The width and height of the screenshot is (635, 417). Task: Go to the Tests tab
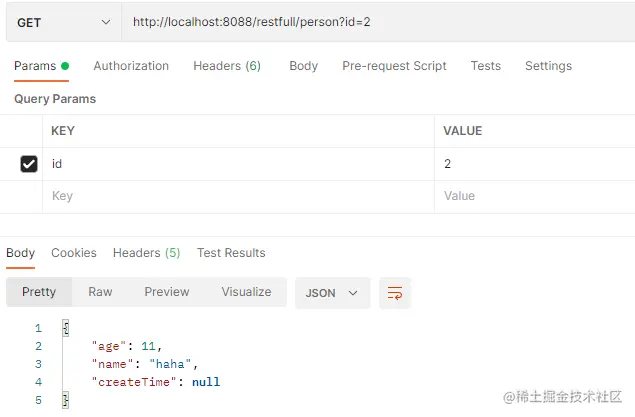pyautogui.click(x=485, y=66)
